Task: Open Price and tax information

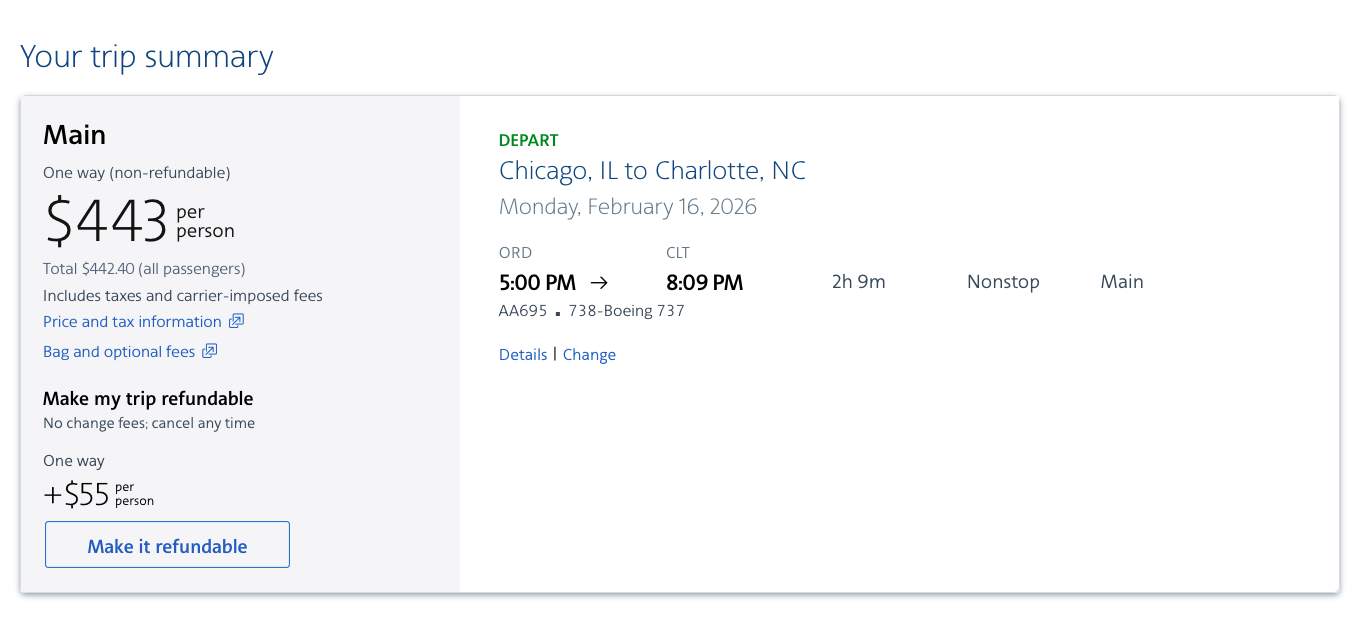Action: (x=132, y=321)
